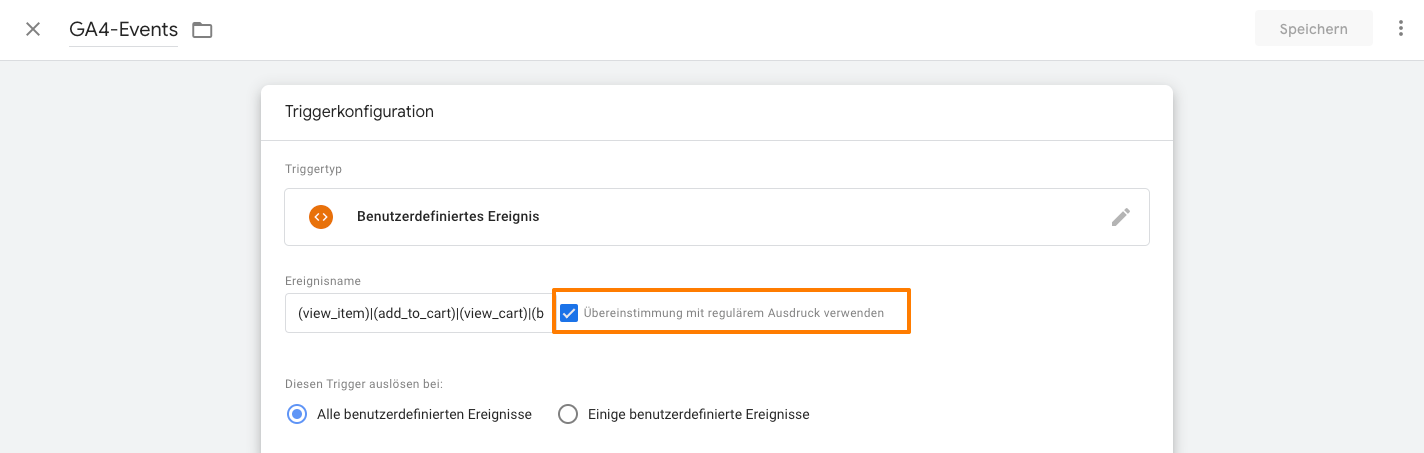The width and height of the screenshot is (1424, 453).
Task: Click the pencil icon to edit trigger type
Action: pos(1121,217)
